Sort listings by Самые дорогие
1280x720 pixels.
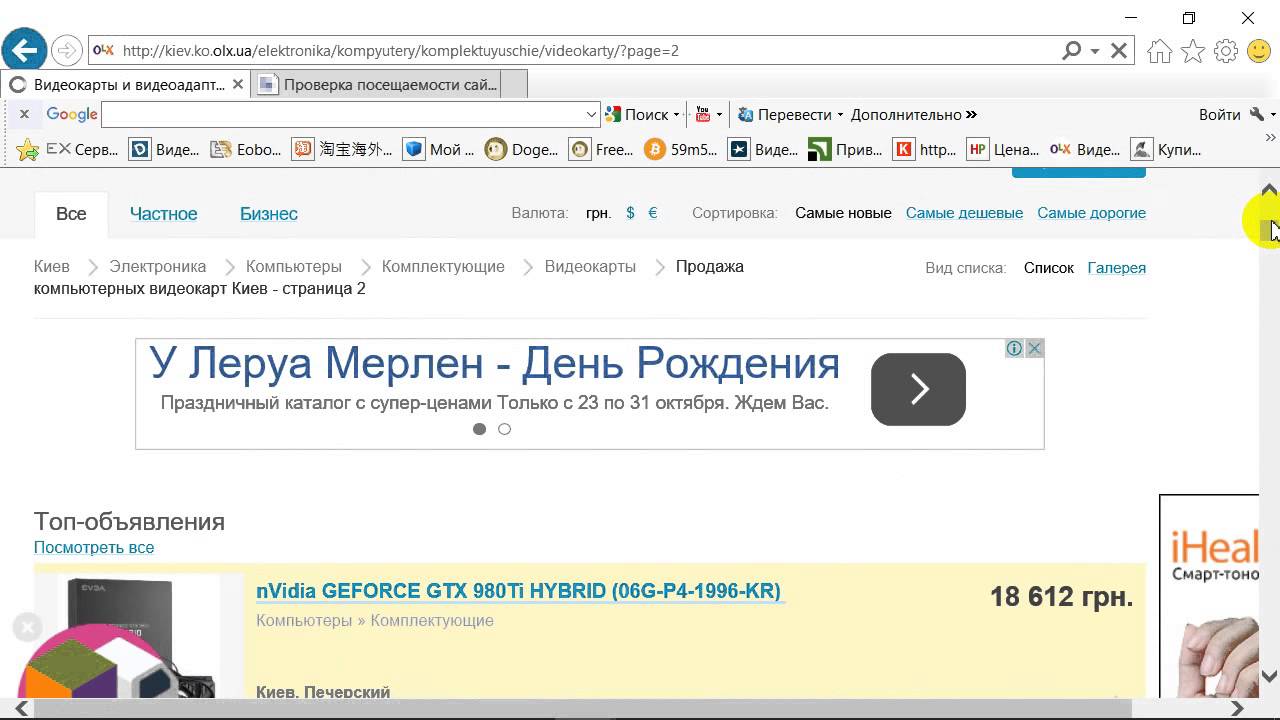1091,213
